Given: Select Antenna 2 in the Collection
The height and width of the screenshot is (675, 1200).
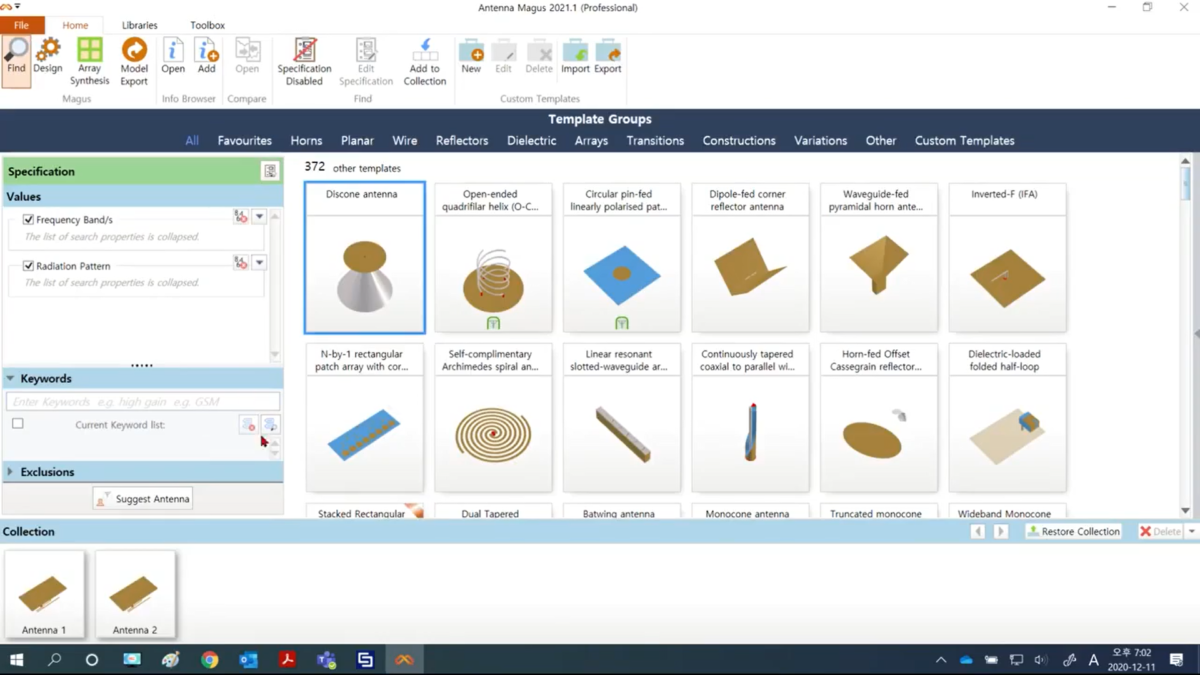Looking at the screenshot, I should pyautogui.click(x=135, y=594).
